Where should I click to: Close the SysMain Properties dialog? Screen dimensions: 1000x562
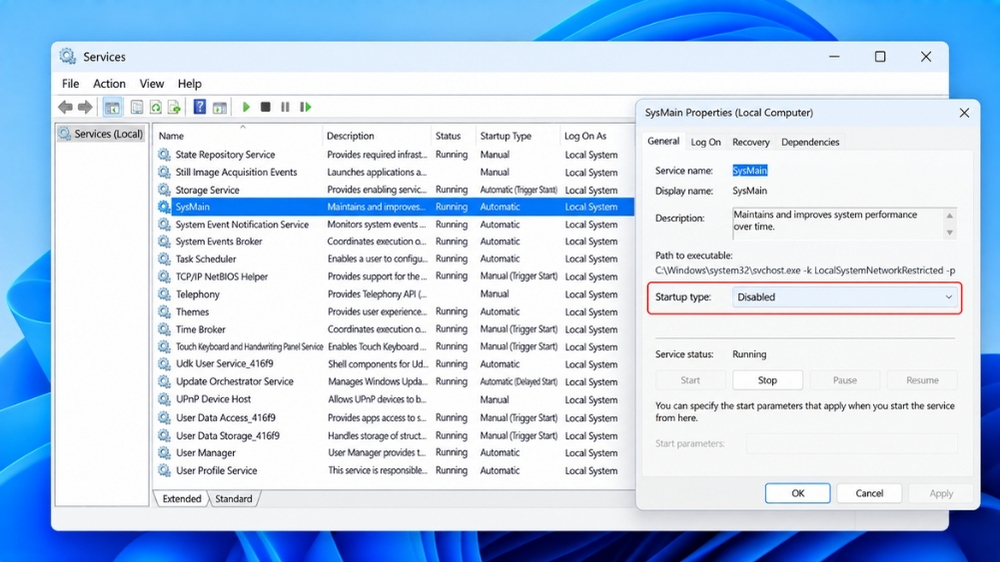click(964, 113)
